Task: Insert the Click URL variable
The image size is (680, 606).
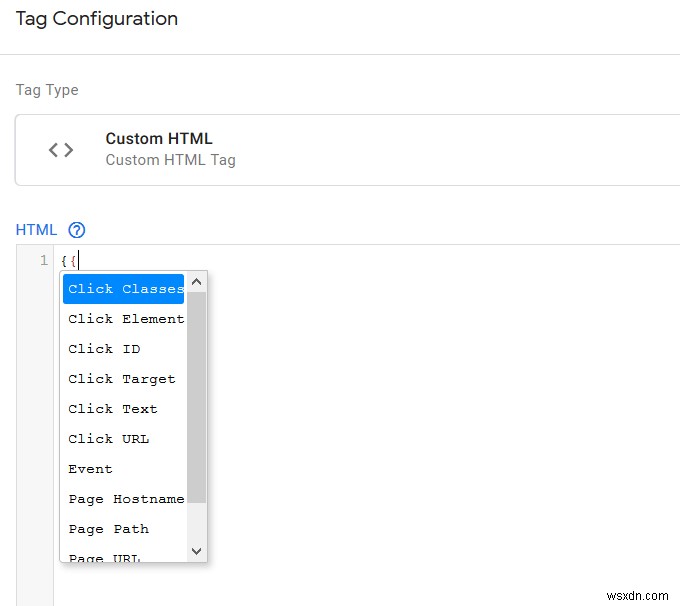Action: click(x=124, y=439)
